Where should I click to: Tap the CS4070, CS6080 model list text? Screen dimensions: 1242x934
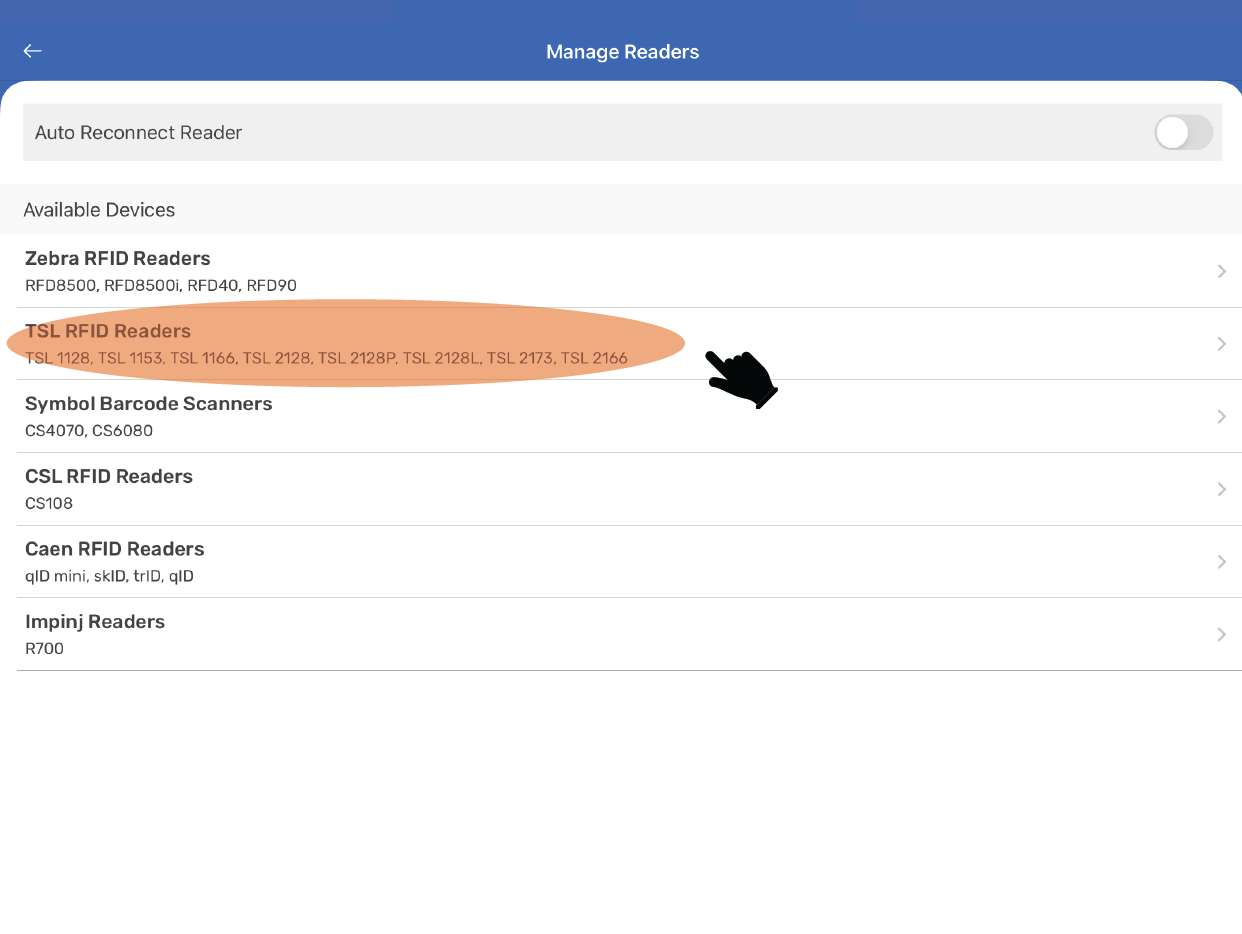88,431
